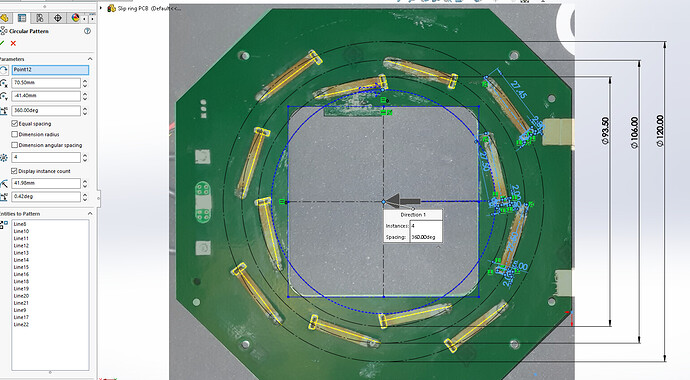Viewport: 690px width, 380px height.
Task: Collapse the Entities to Pattern section
Action: click(90, 213)
